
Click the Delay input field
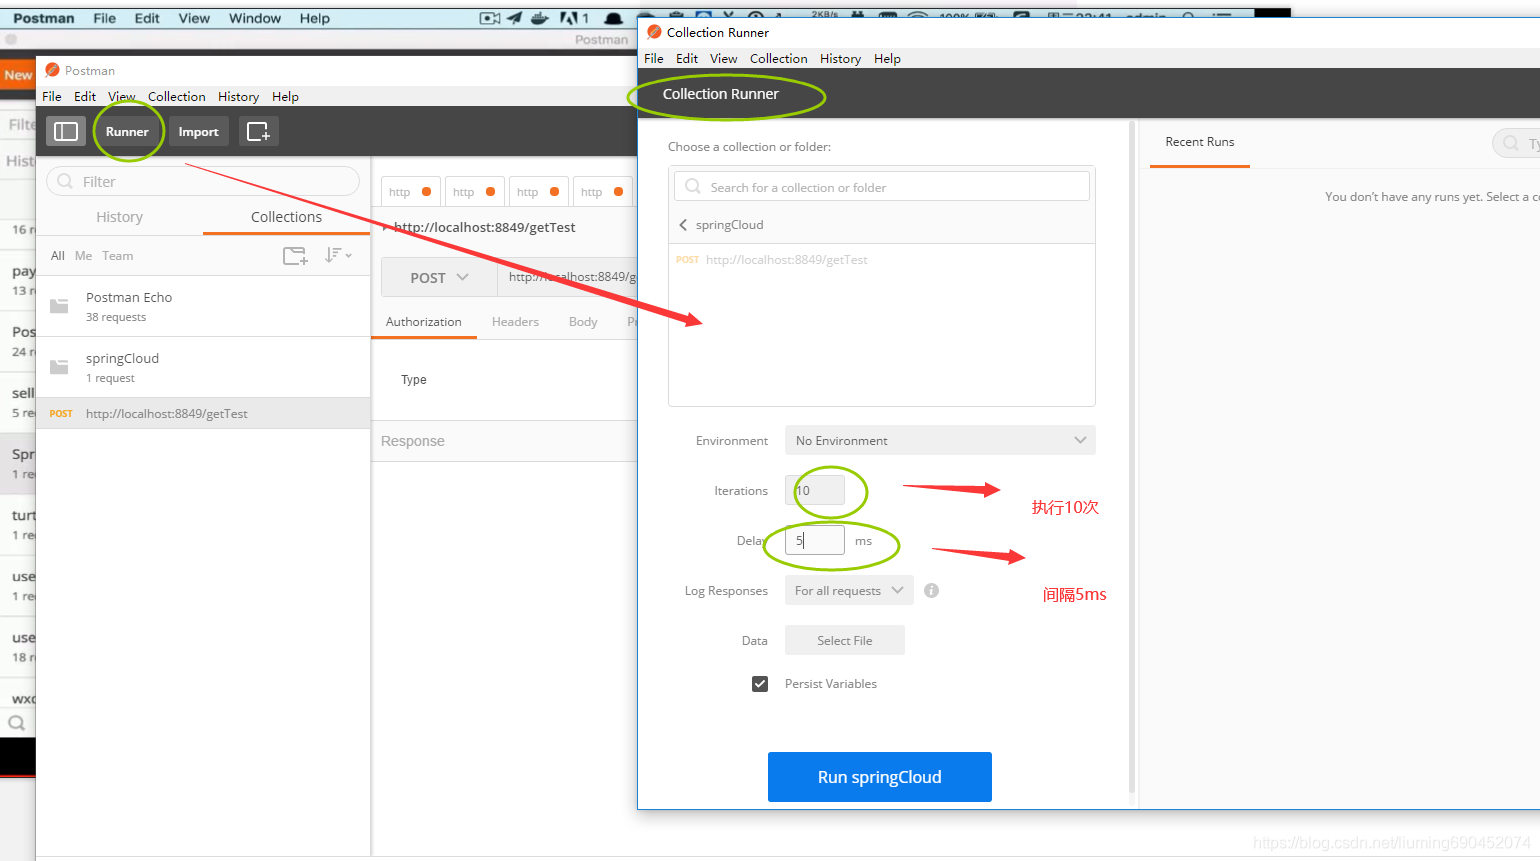[815, 540]
